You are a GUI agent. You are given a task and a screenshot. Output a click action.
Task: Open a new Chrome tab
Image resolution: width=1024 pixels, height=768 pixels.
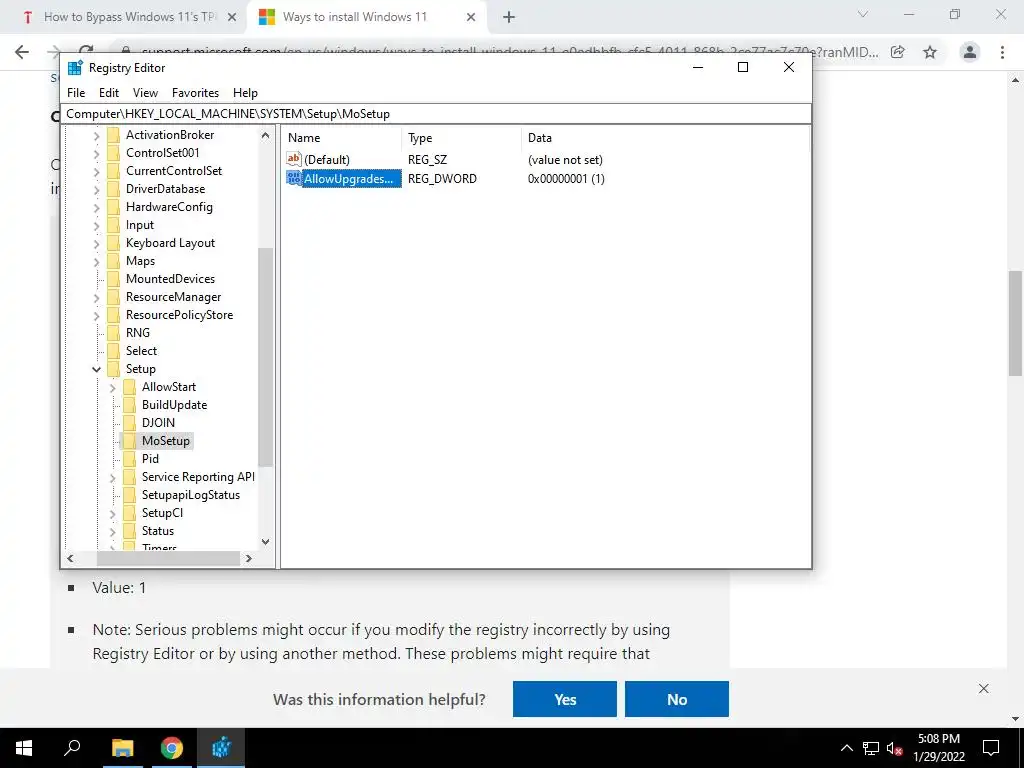[x=509, y=18]
